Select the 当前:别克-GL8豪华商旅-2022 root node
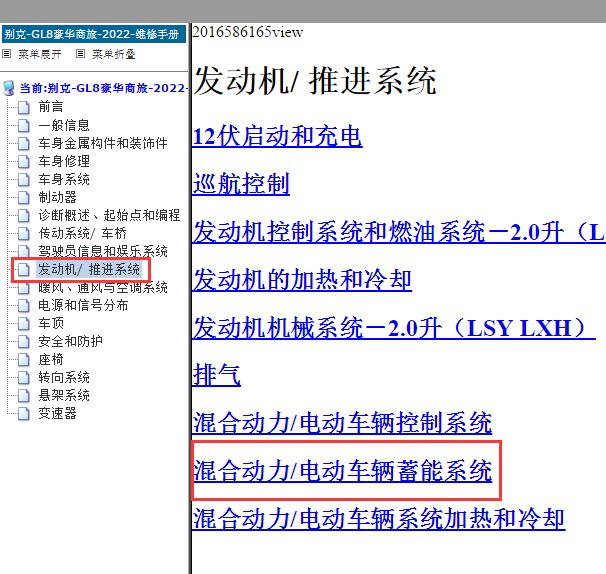Image resolution: width=606 pixels, height=574 pixels. click(104, 88)
